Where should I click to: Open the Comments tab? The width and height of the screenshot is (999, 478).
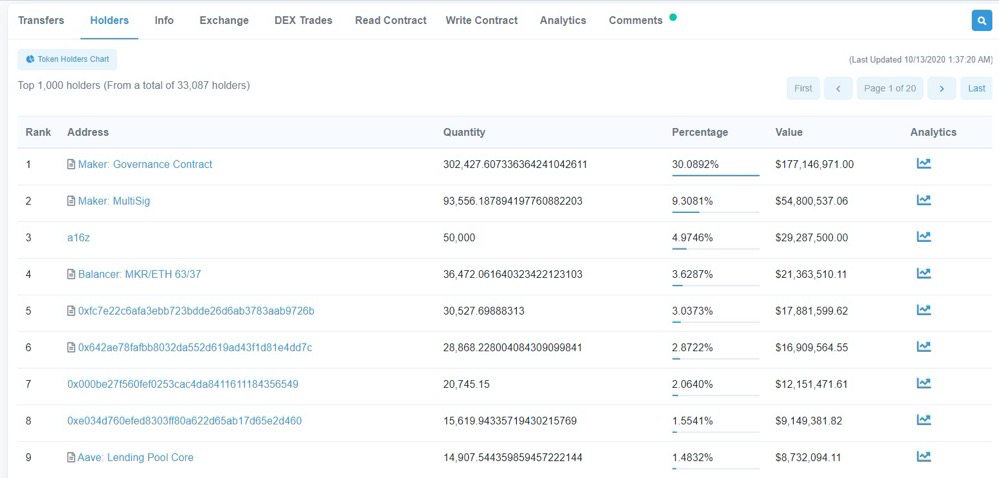point(636,20)
